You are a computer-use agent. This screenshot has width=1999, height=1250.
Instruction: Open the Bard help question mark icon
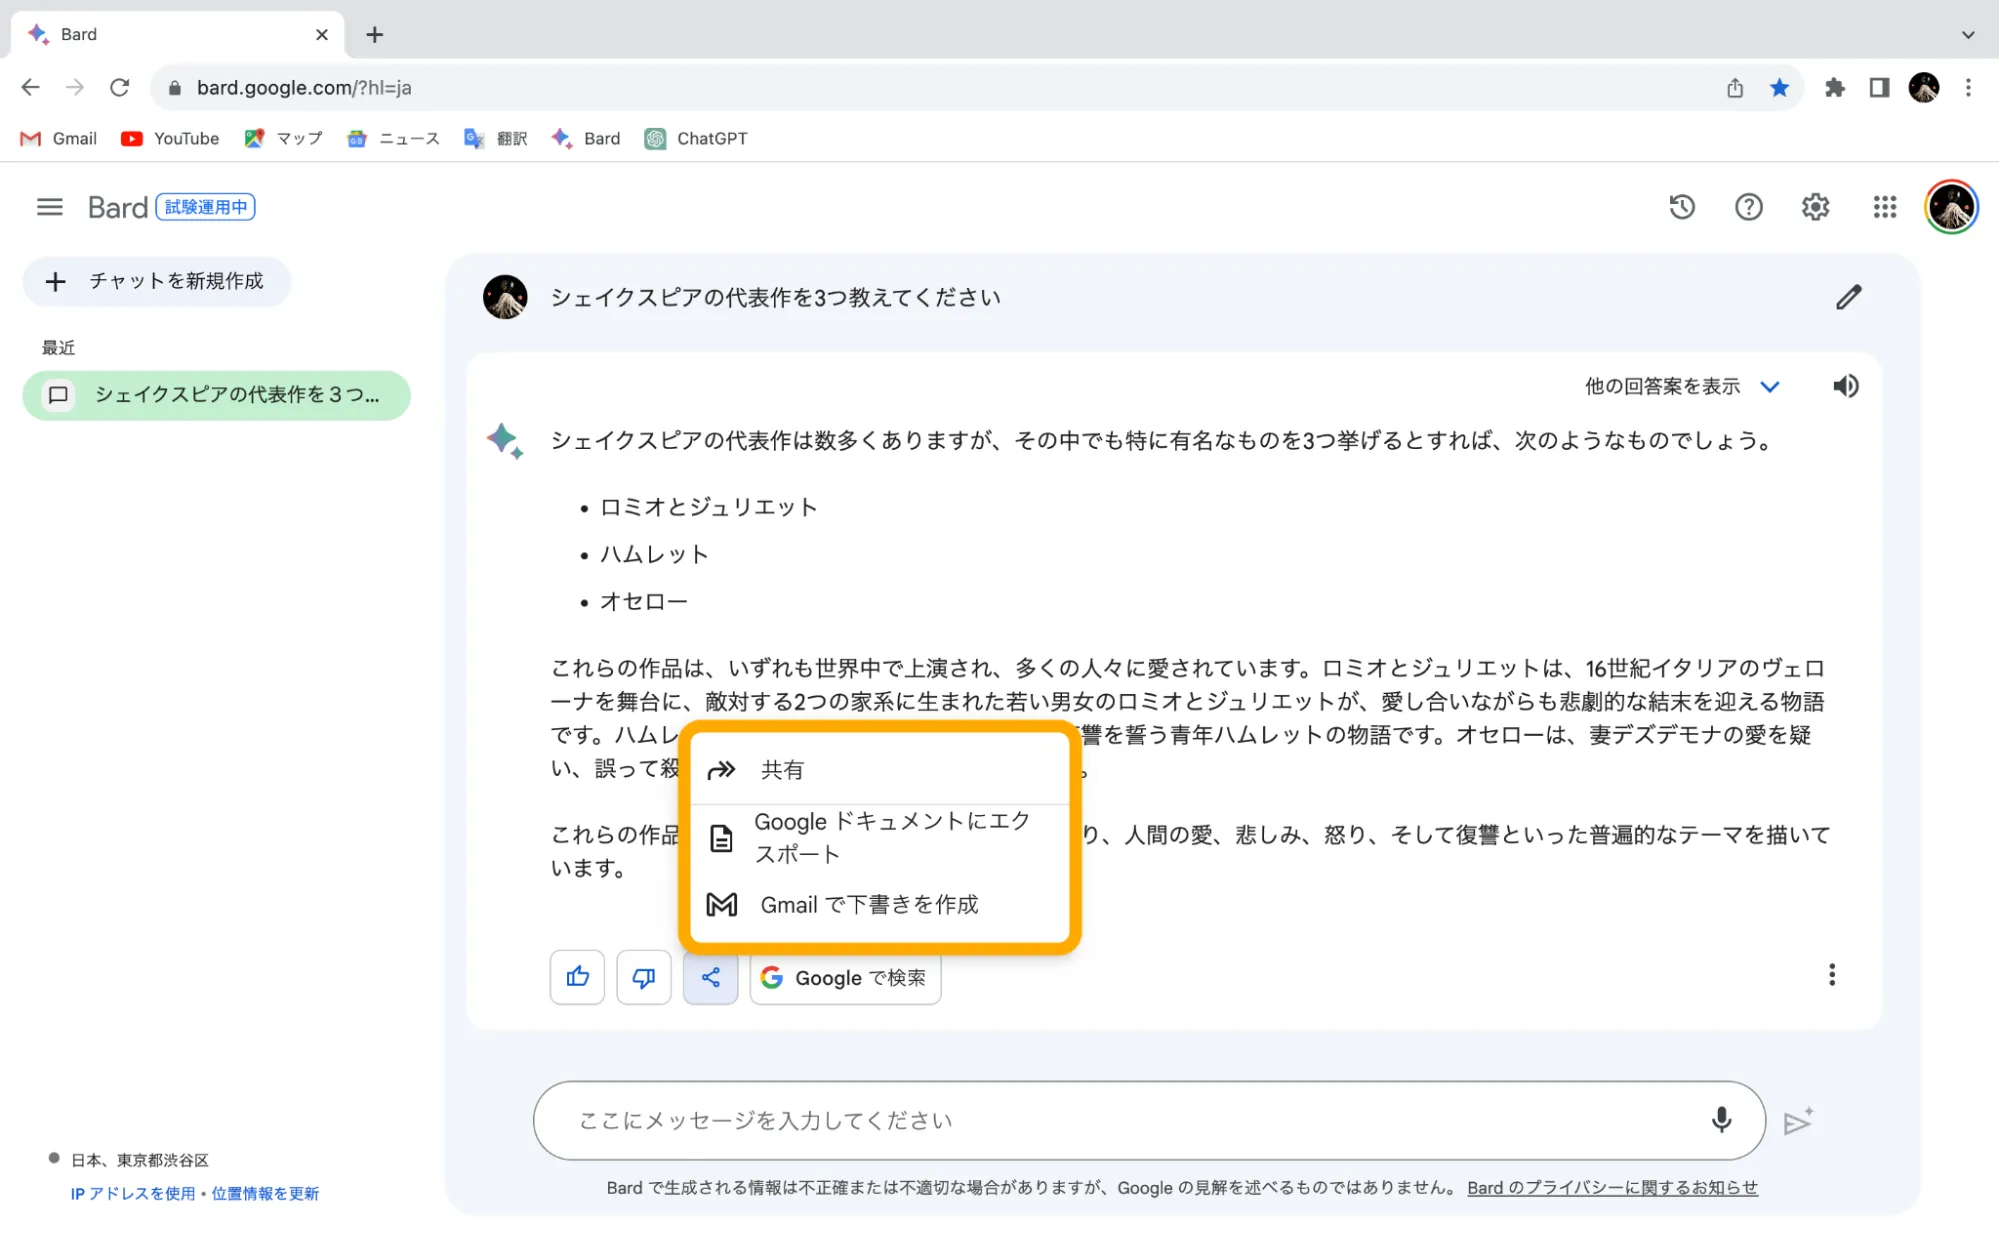click(x=1748, y=207)
